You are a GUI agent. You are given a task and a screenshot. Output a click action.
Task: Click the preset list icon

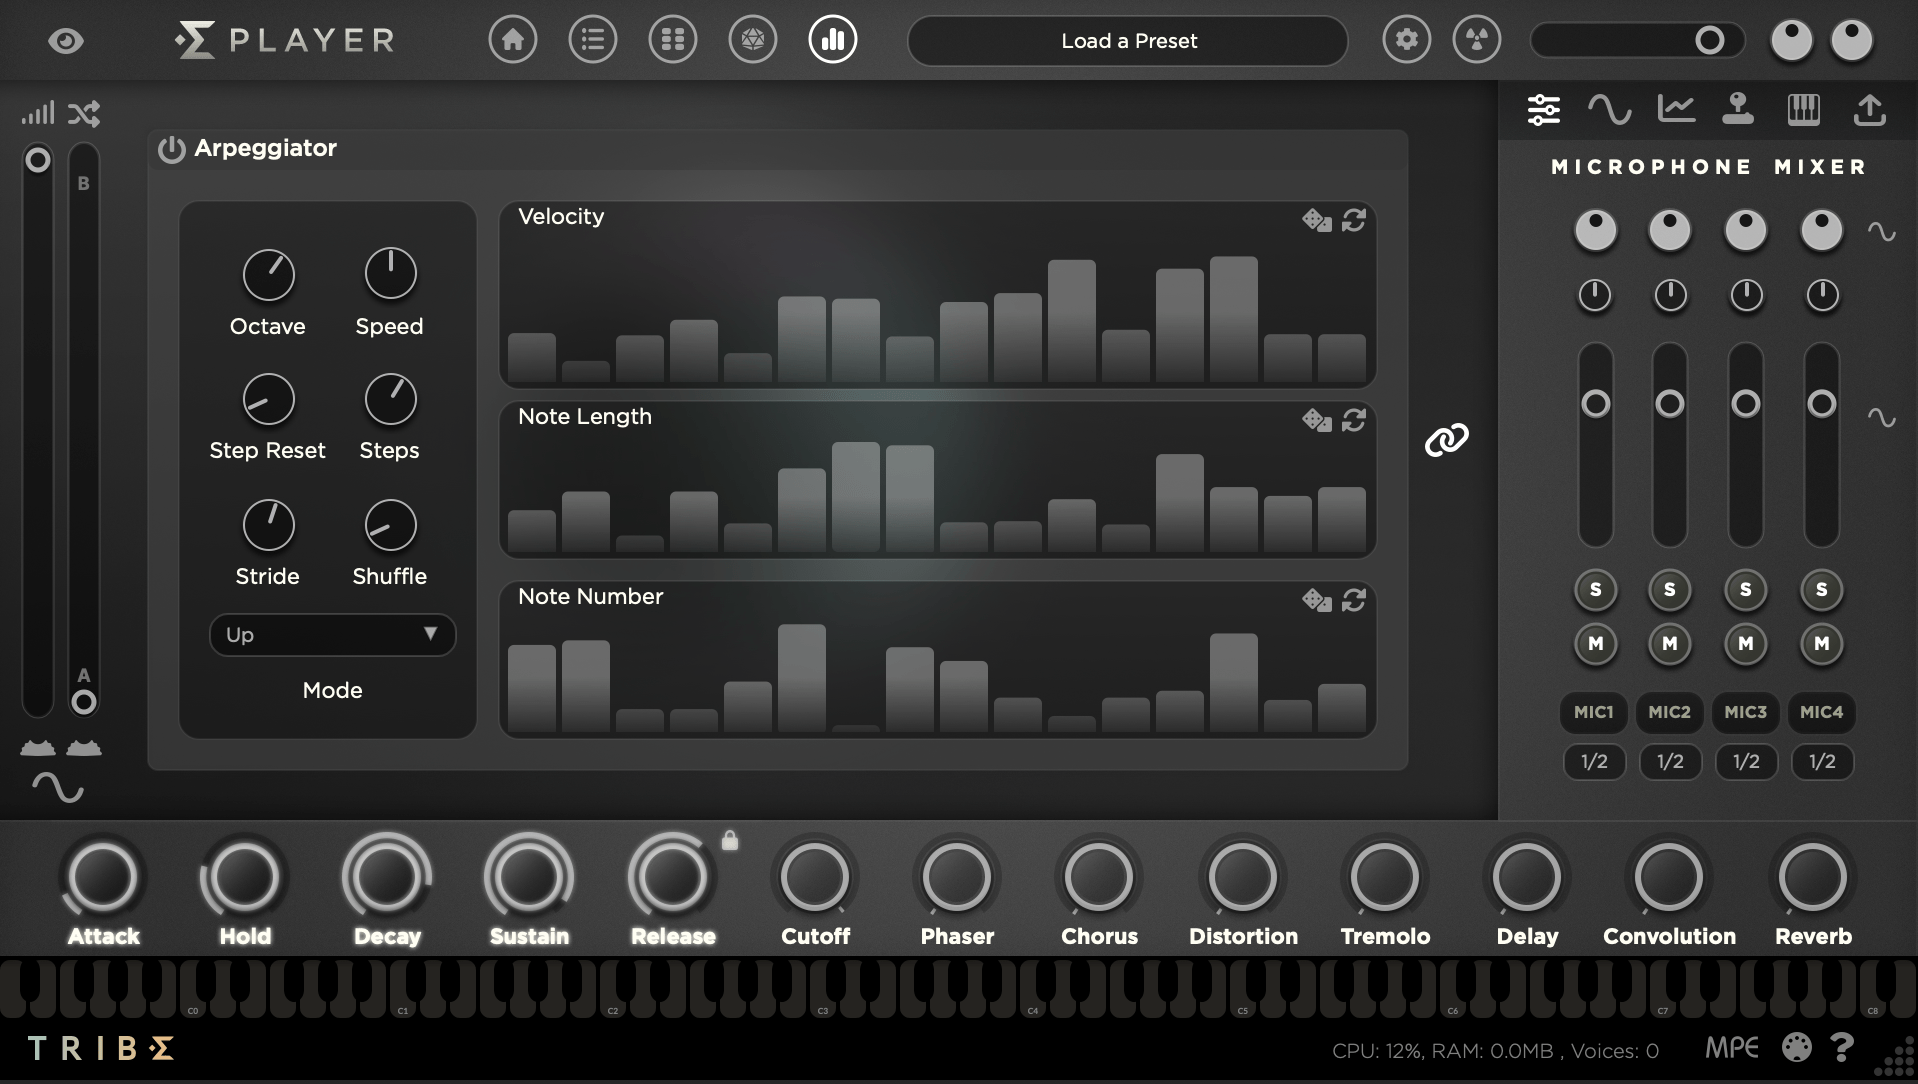593,39
